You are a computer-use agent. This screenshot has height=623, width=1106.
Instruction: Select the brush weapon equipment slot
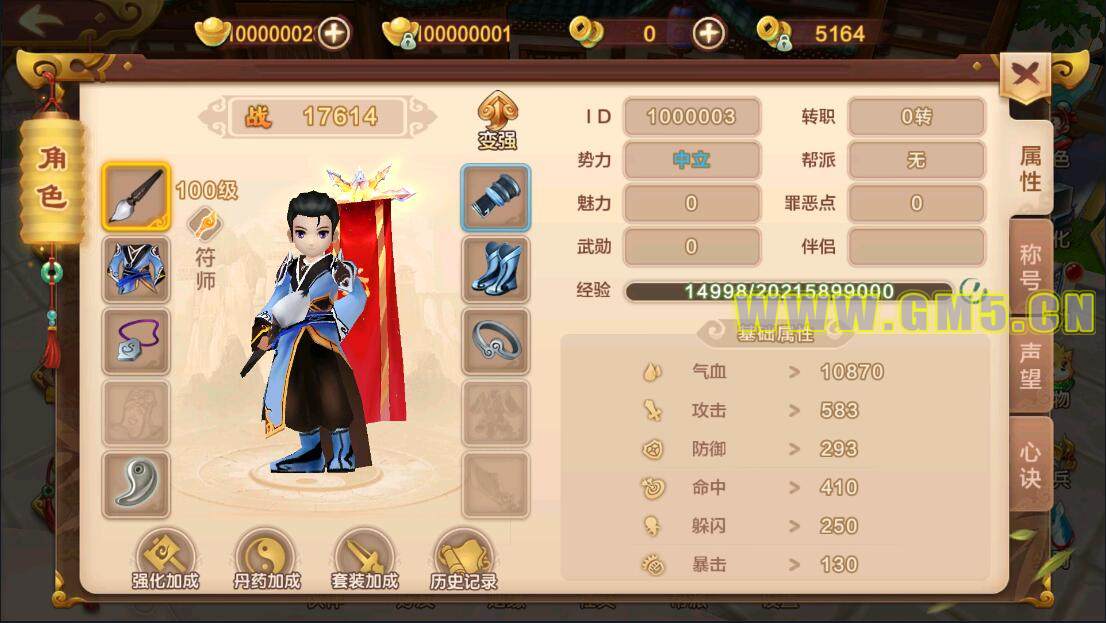pyautogui.click(x=136, y=197)
